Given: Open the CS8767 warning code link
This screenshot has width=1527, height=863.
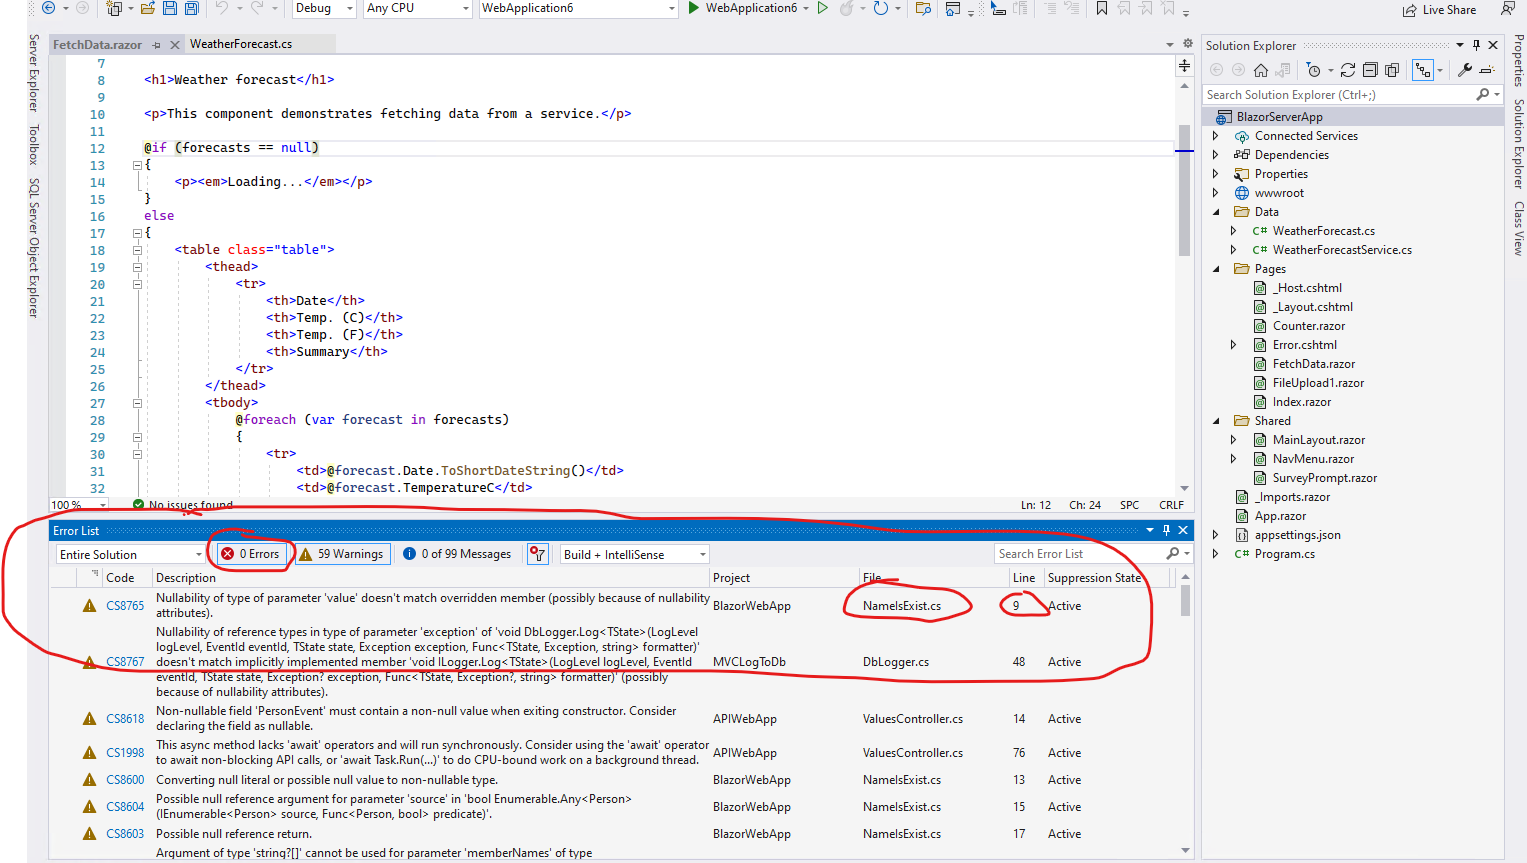Looking at the screenshot, I should (x=124, y=661).
